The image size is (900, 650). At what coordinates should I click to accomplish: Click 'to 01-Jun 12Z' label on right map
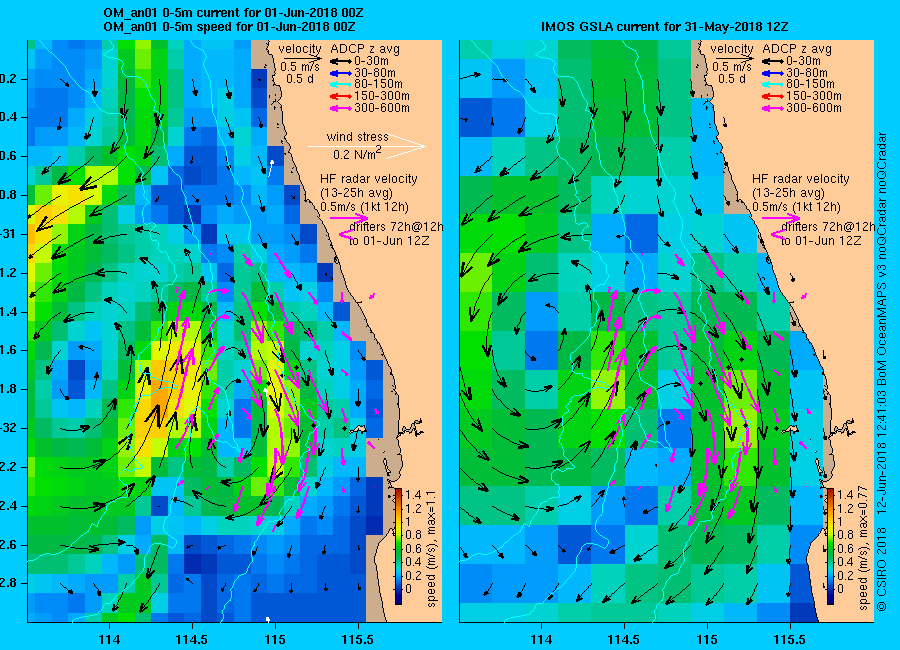[x=821, y=241]
